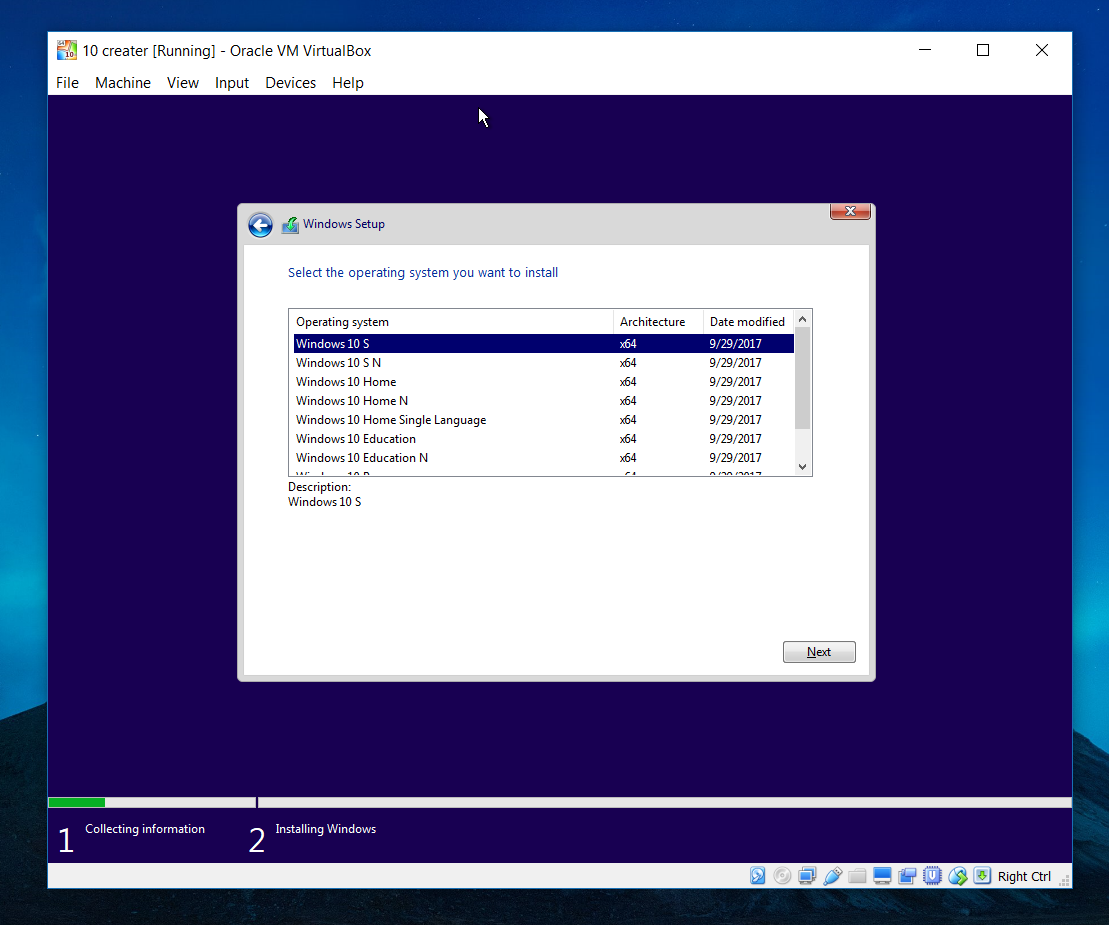
Task: Click the video capture status icon
Action: click(x=907, y=876)
